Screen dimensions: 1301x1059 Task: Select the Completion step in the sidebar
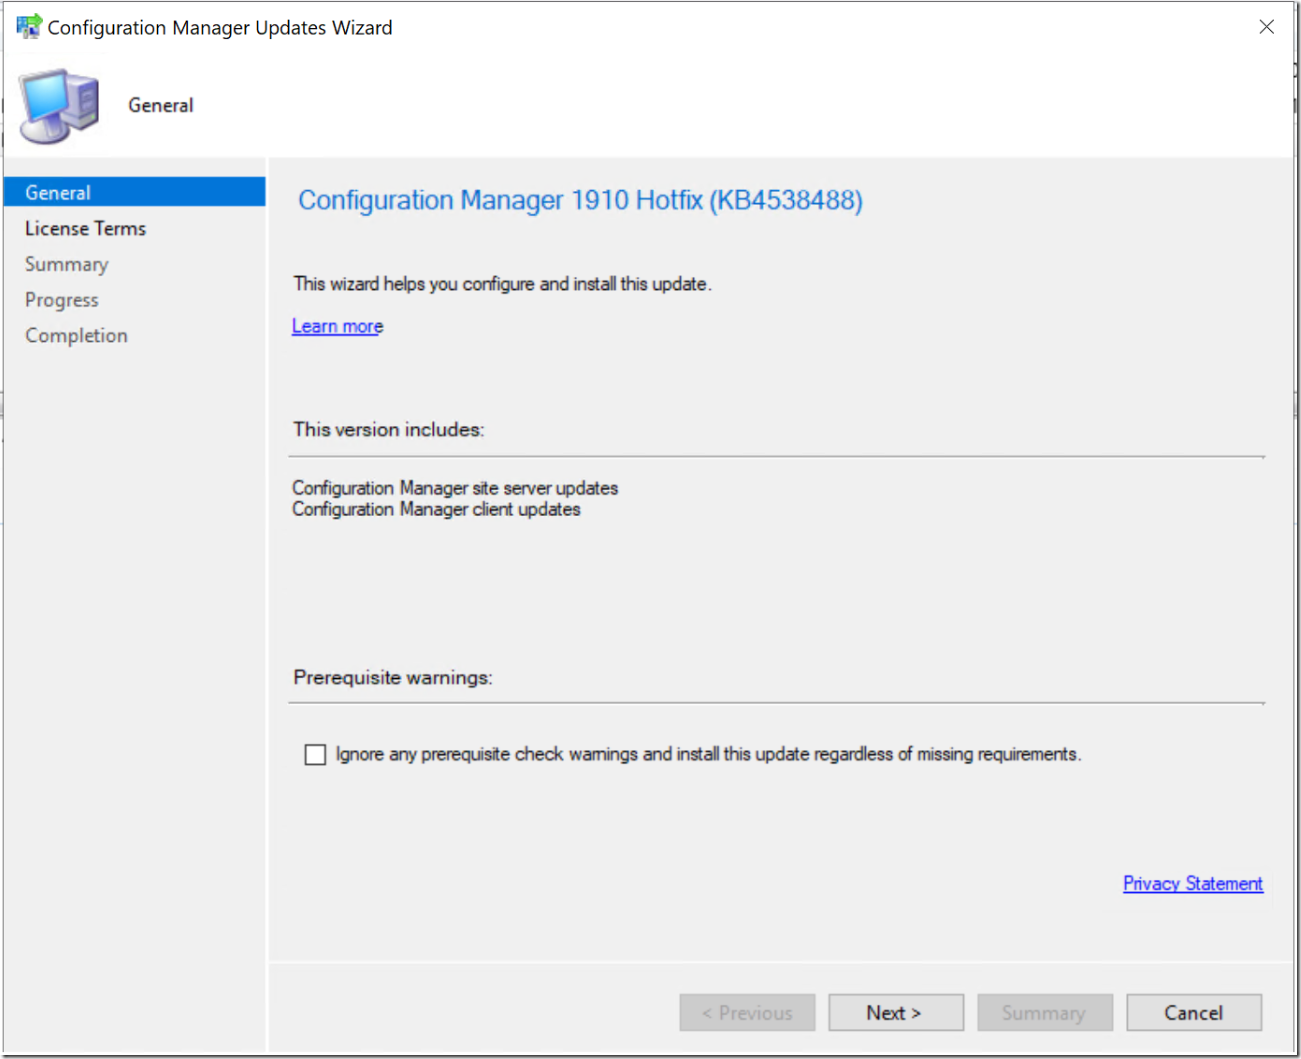coord(76,335)
